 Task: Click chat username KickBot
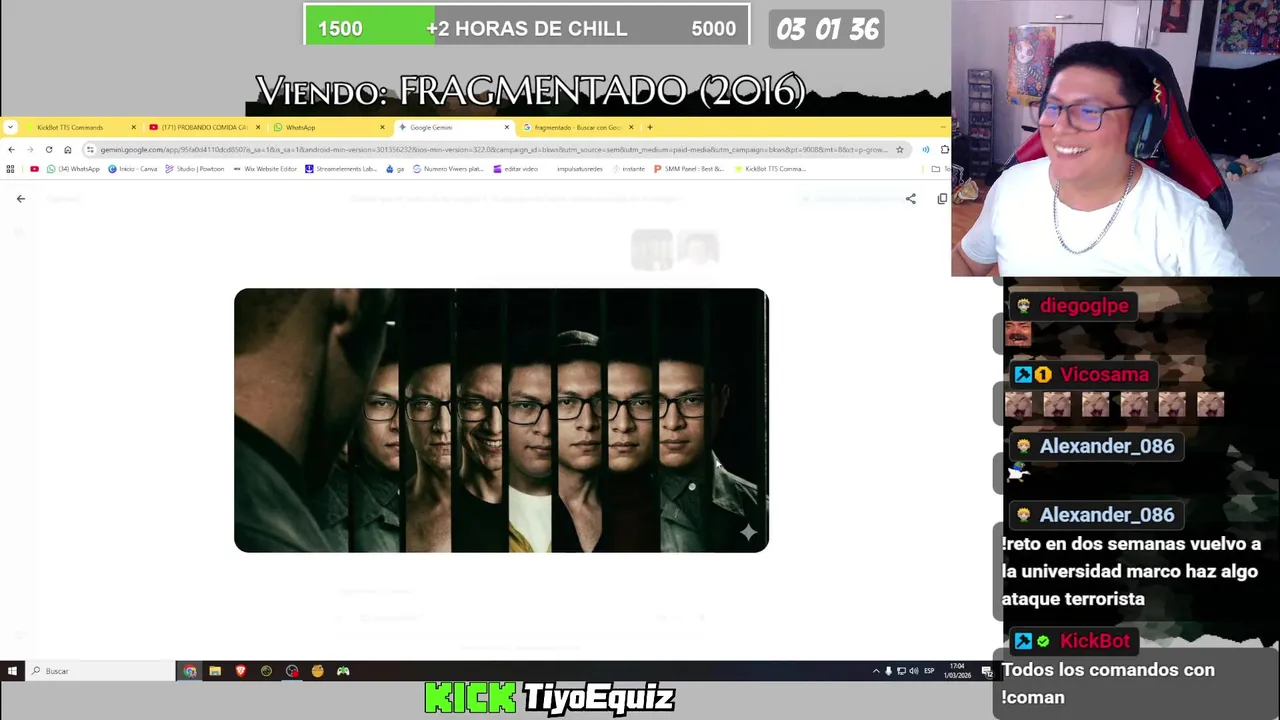click(x=1095, y=641)
